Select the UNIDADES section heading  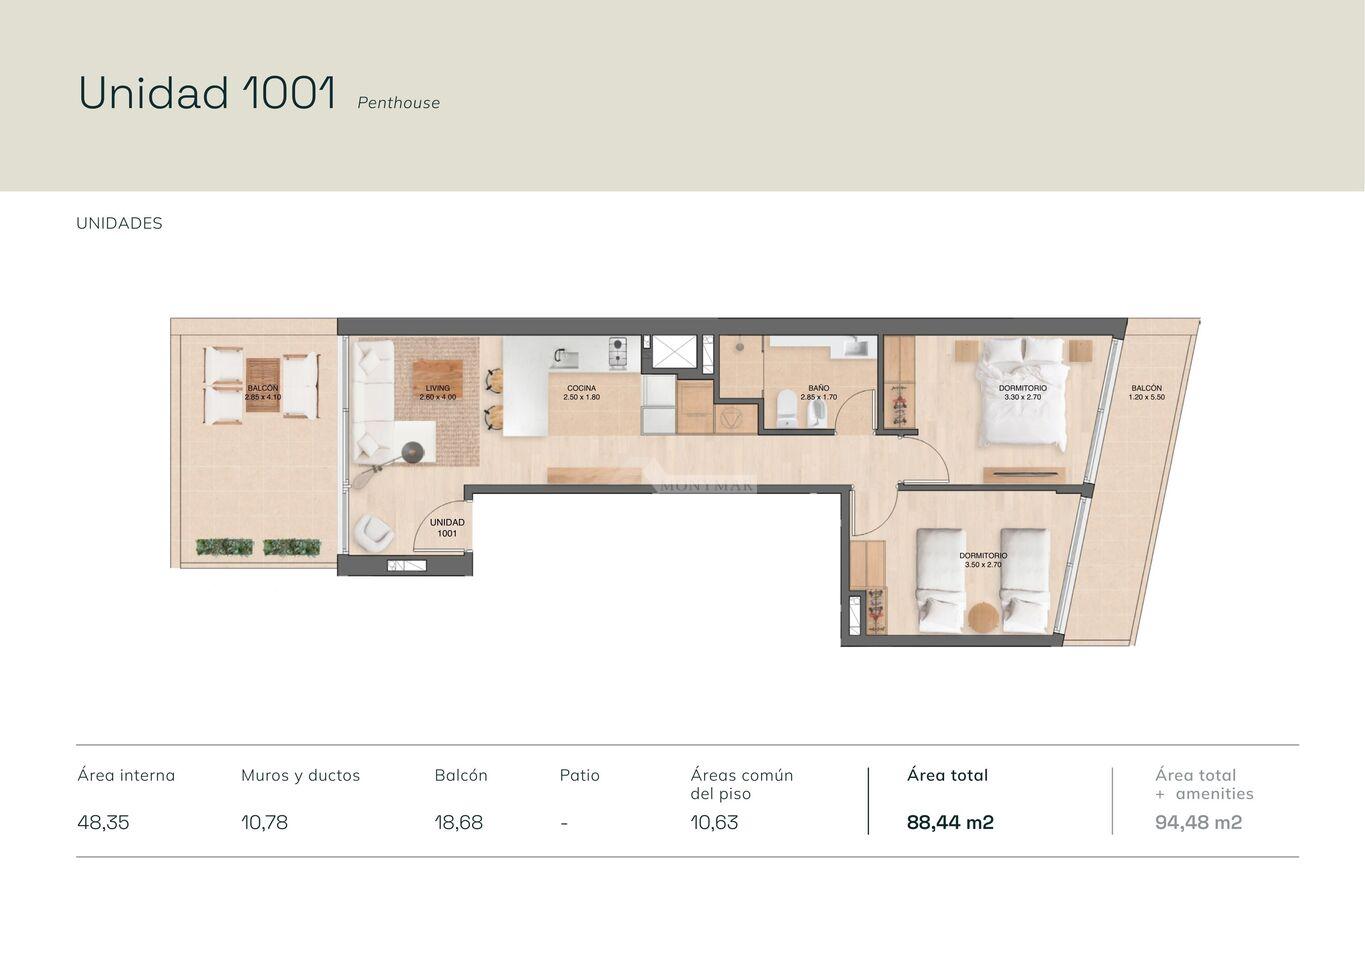pos(119,223)
